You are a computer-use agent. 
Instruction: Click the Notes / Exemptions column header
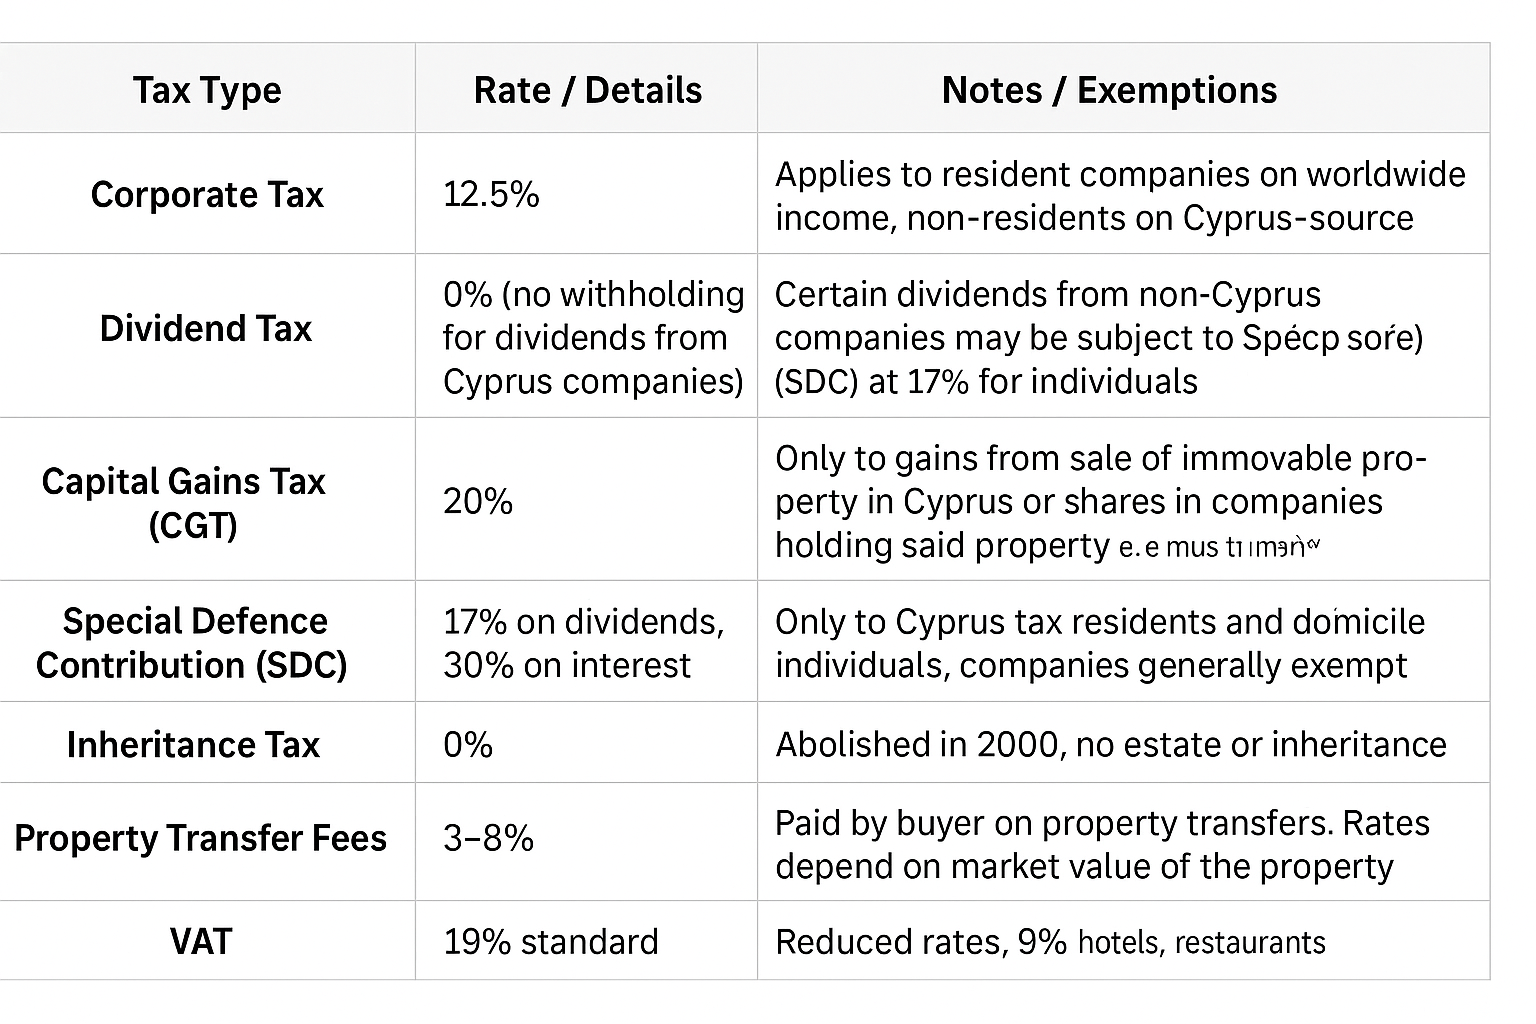pos(1109,90)
